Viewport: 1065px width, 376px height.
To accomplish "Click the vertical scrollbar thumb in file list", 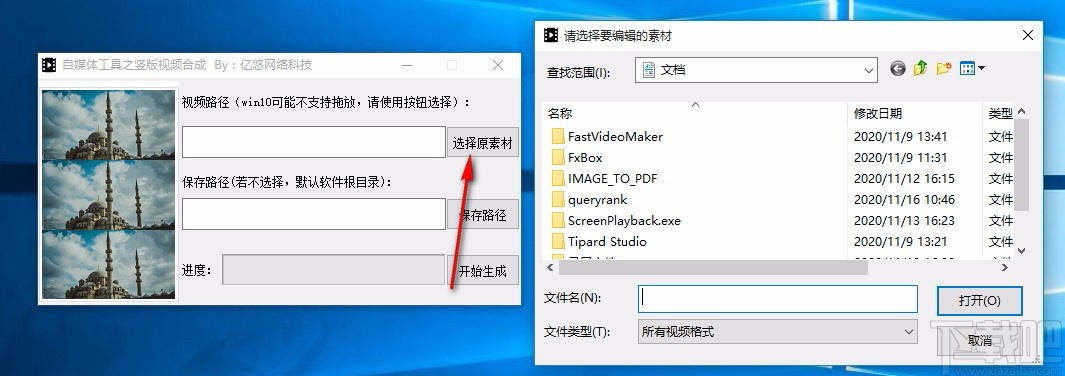I will (x=1022, y=165).
